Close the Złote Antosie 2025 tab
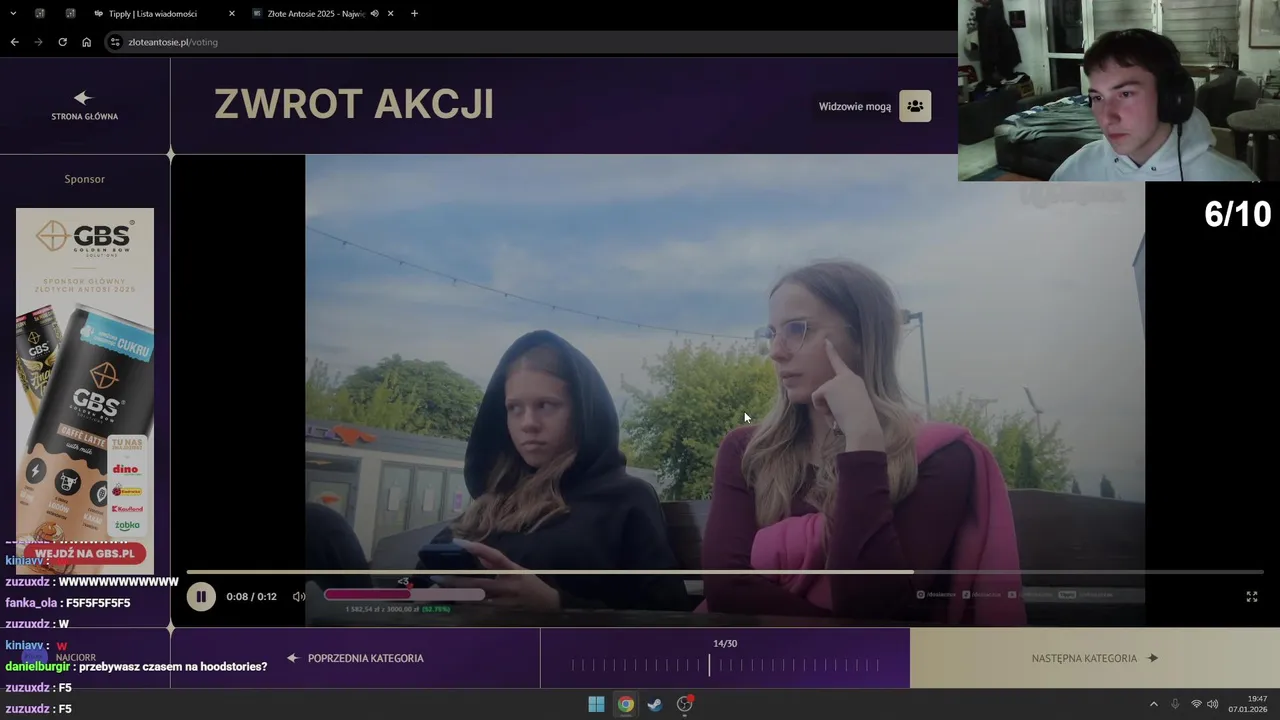 pyautogui.click(x=390, y=14)
